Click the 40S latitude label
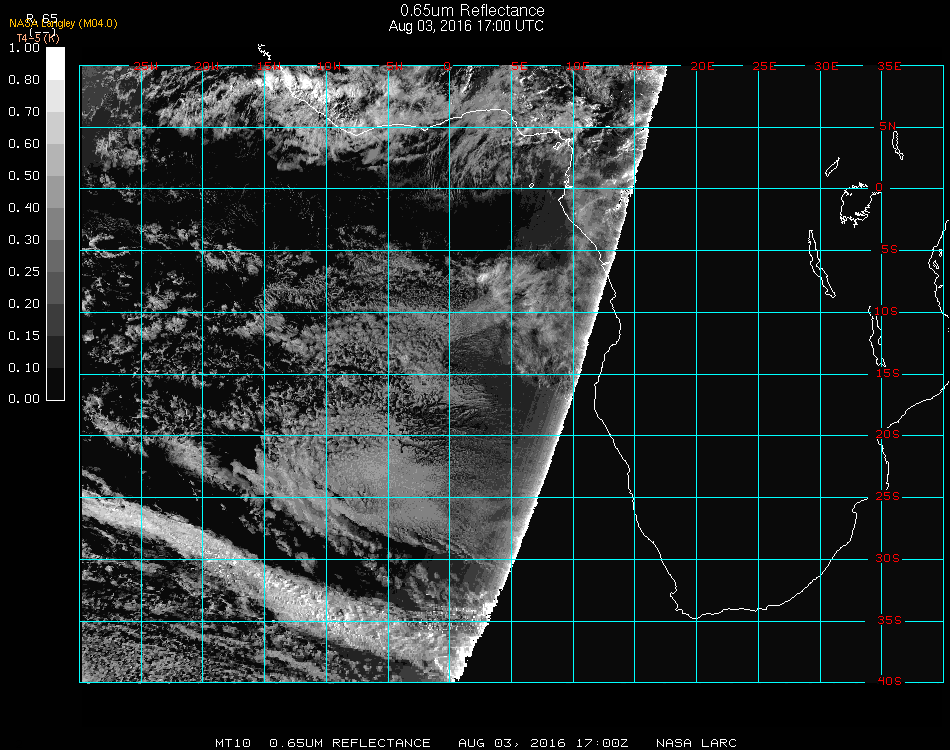 click(889, 682)
